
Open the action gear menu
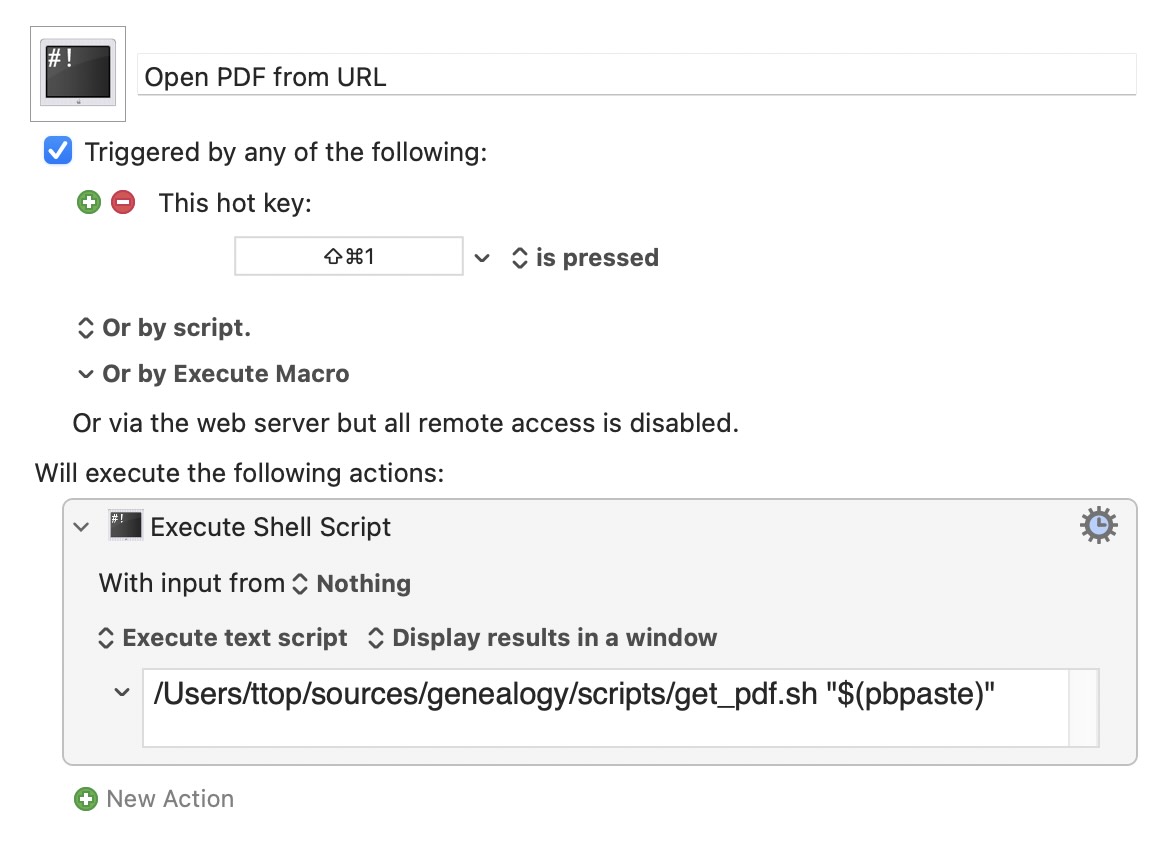point(1099,525)
